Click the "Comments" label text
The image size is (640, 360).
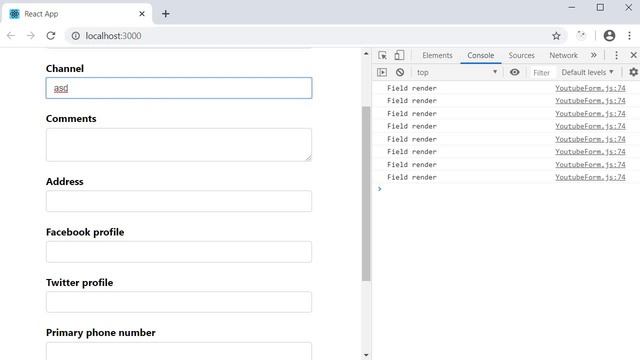[x=71, y=119]
